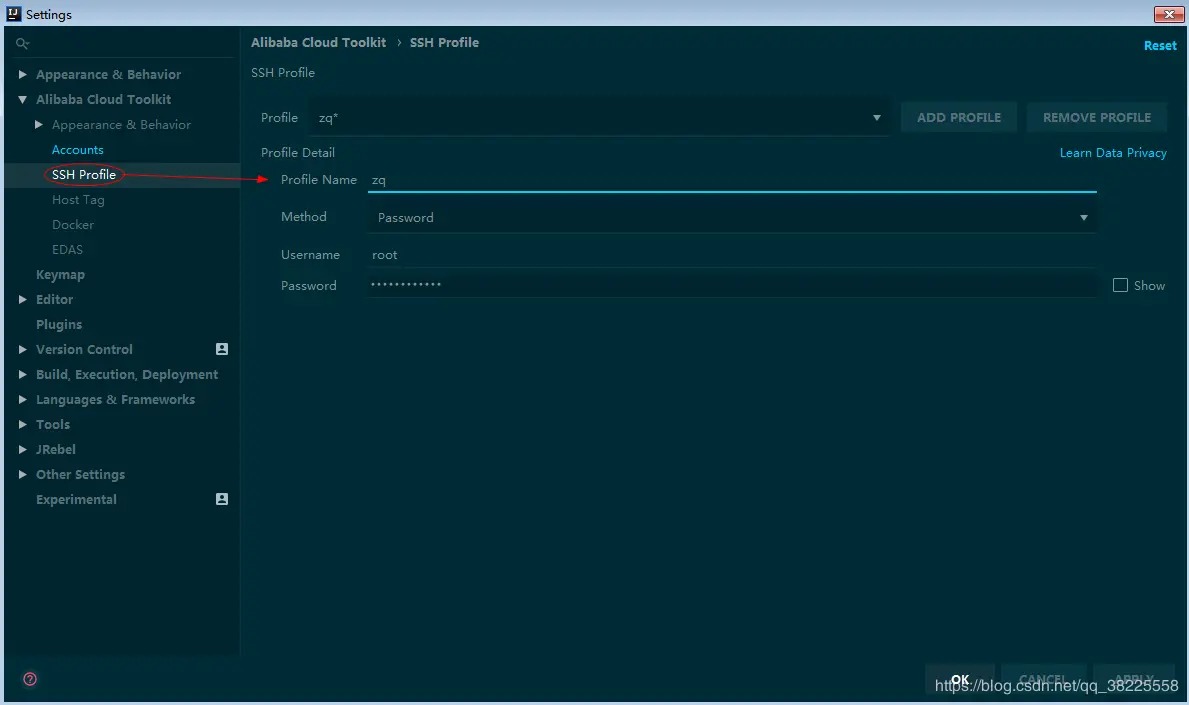1189x705 pixels.
Task: Collapse the Alibaba Cloud Toolkit node
Action: (23, 99)
